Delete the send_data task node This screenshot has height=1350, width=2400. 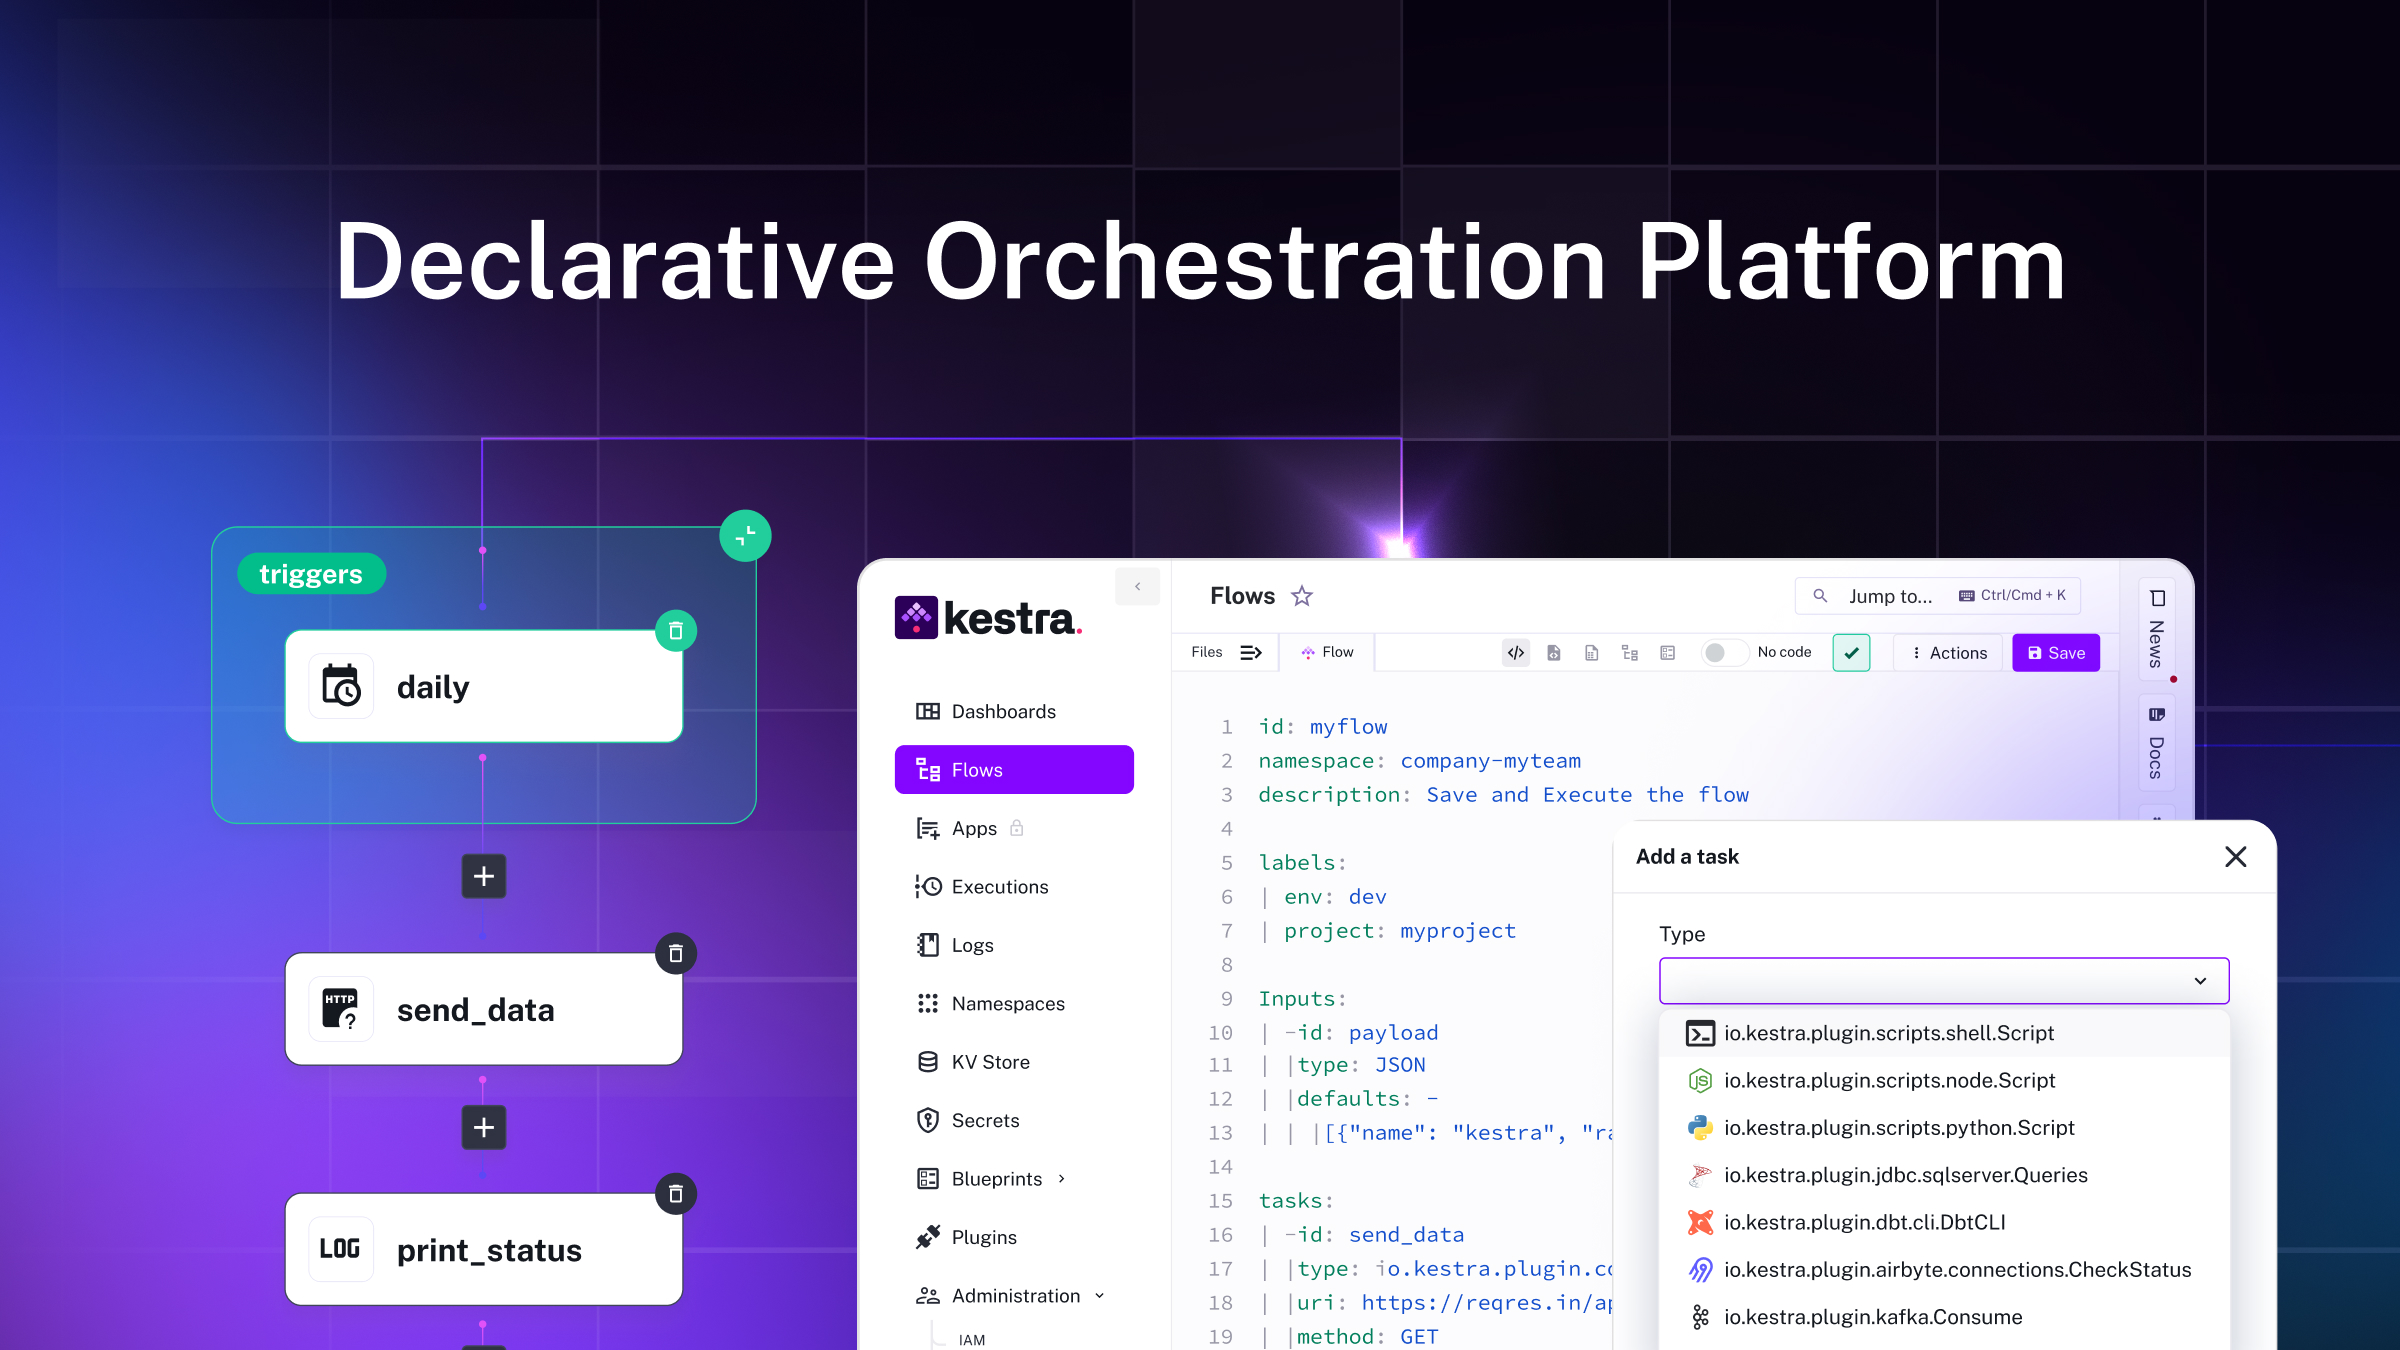click(676, 954)
